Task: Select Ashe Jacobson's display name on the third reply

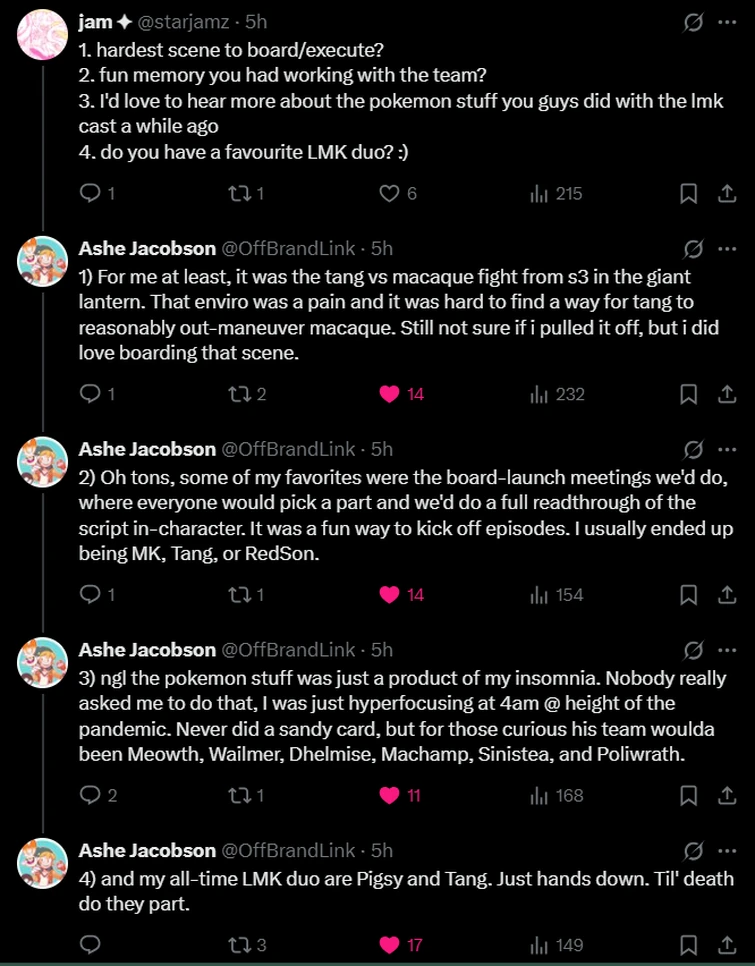Action: pyautogui.click(x=147, y=650)
